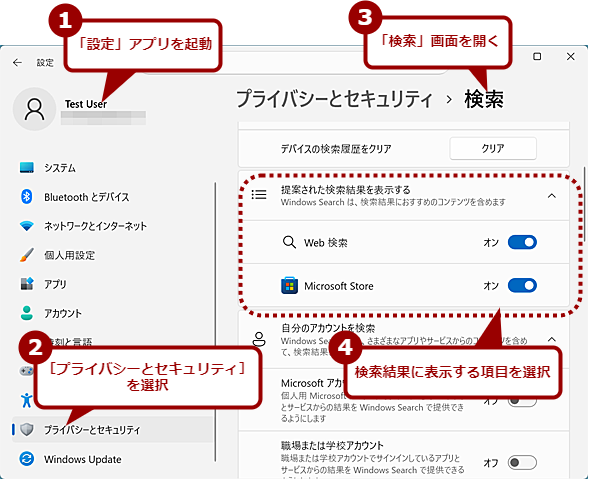This screenshot has height=480, width=589.
Task: Turn off the Web 検索 toggle
Action: pos(522,242)
